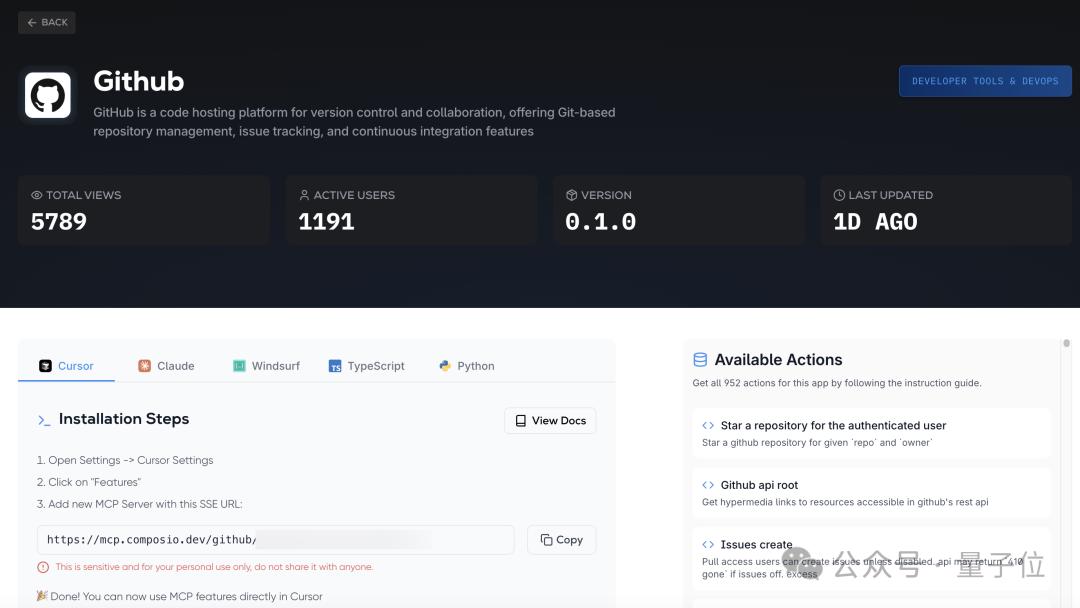
Task: Click the Last Updated clock icon
Action: point(839,195)
